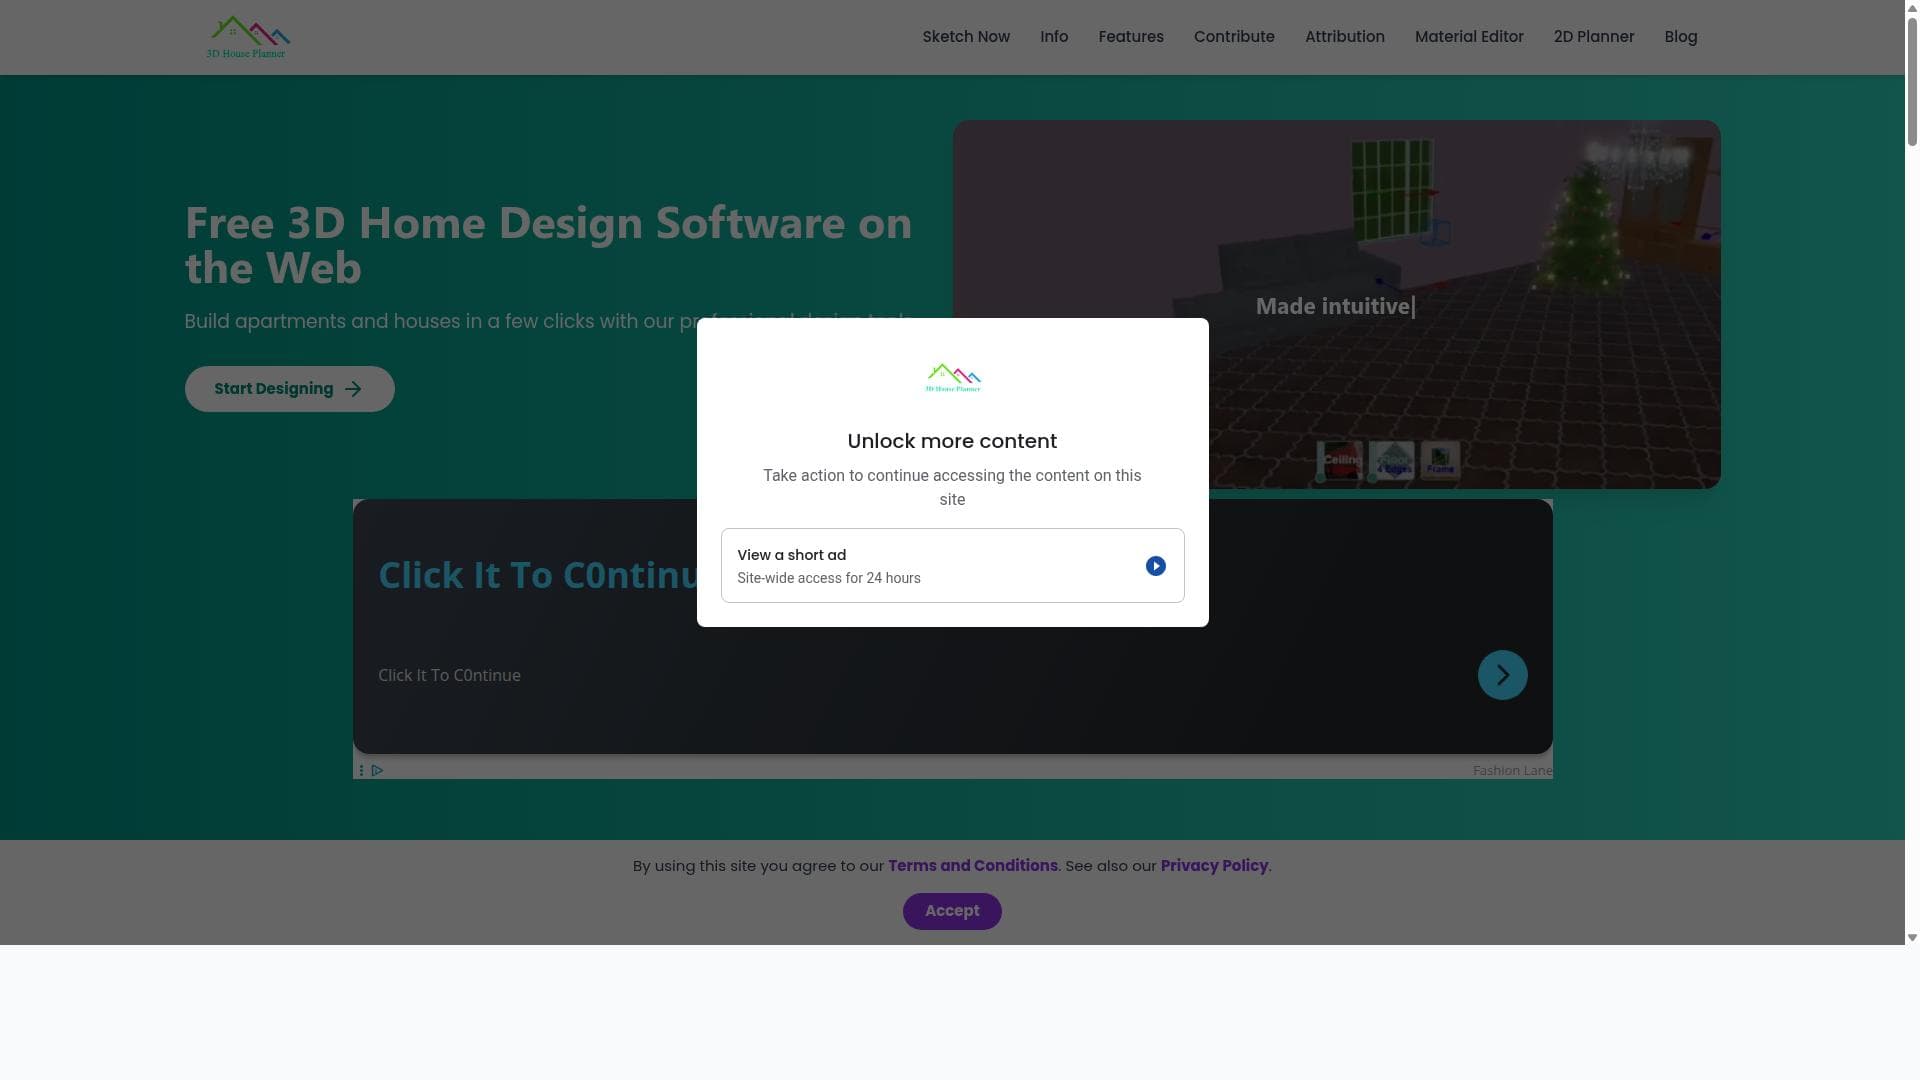The width and height of the screenshot is (1920, 1080).
Task: Go to Features in the navigation
Action: click(x=1131, y=37)
